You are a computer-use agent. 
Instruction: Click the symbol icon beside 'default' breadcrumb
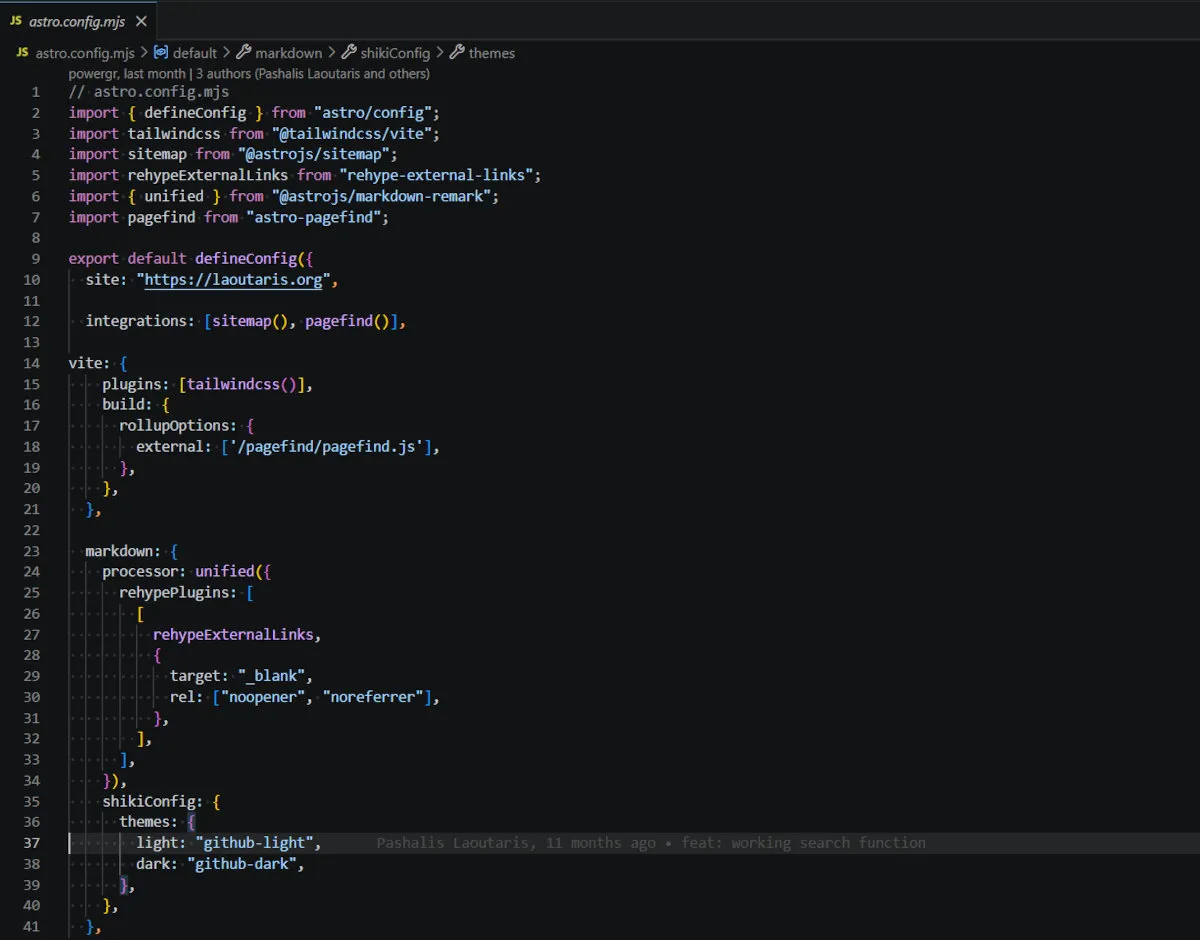point(161,53)
